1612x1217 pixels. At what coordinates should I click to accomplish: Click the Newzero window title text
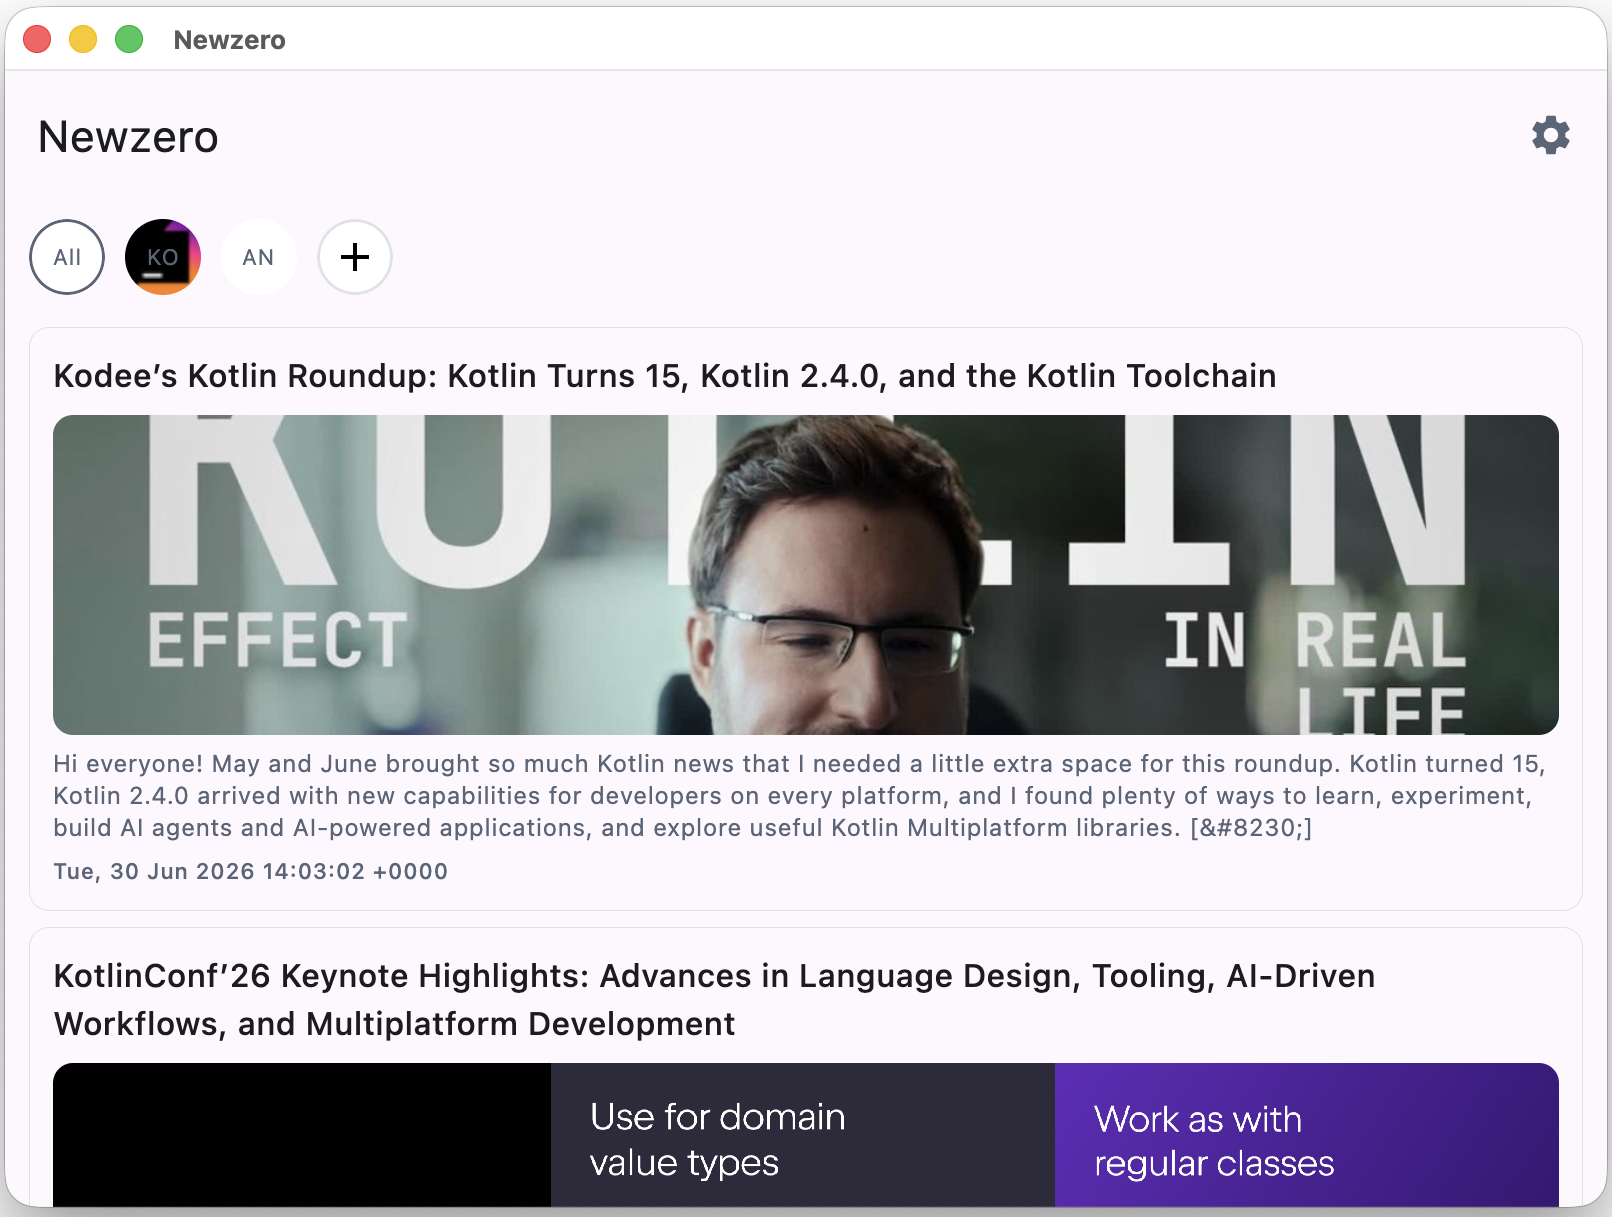229,40
